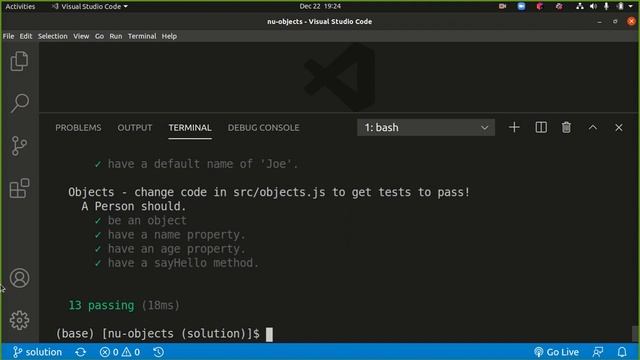Open the Manage gear icon
The height and width of the screenshot is (360, 640).
tap(19, 320)
